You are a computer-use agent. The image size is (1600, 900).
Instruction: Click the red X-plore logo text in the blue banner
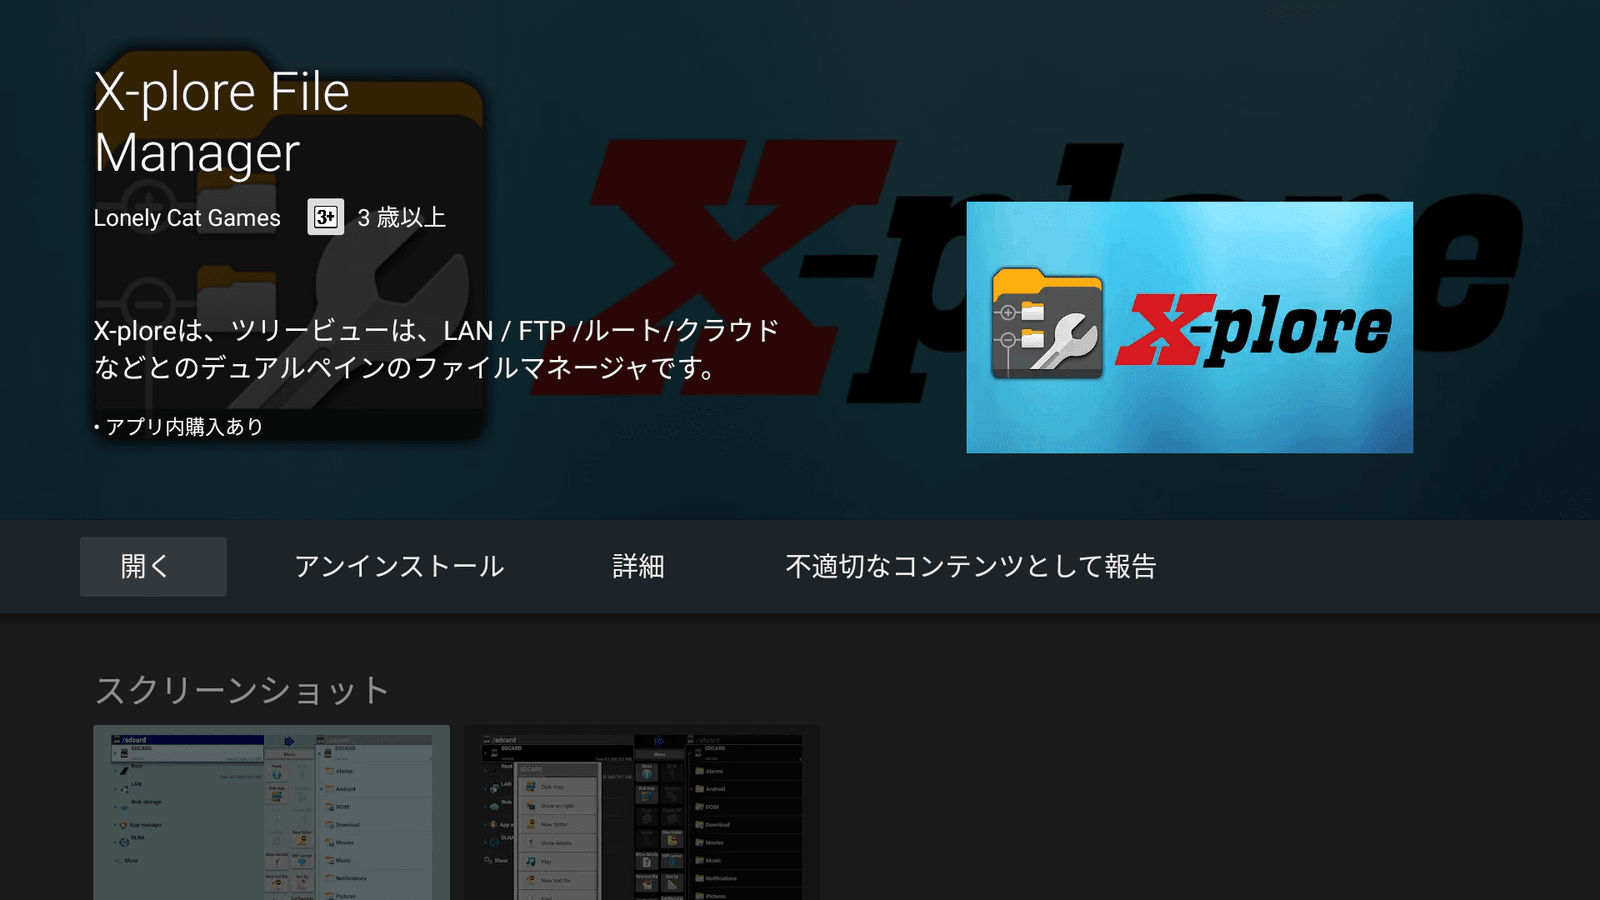tap(1254, 328)
